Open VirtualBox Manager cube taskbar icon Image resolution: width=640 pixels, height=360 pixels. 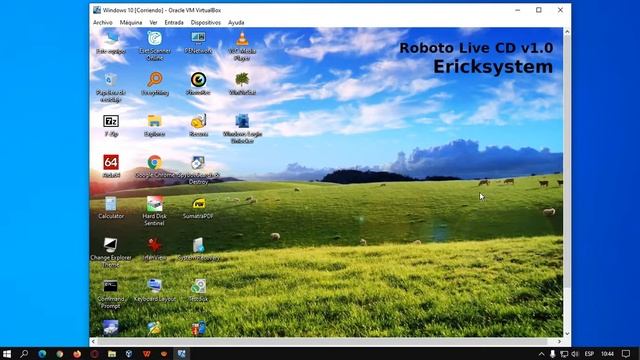129,353
